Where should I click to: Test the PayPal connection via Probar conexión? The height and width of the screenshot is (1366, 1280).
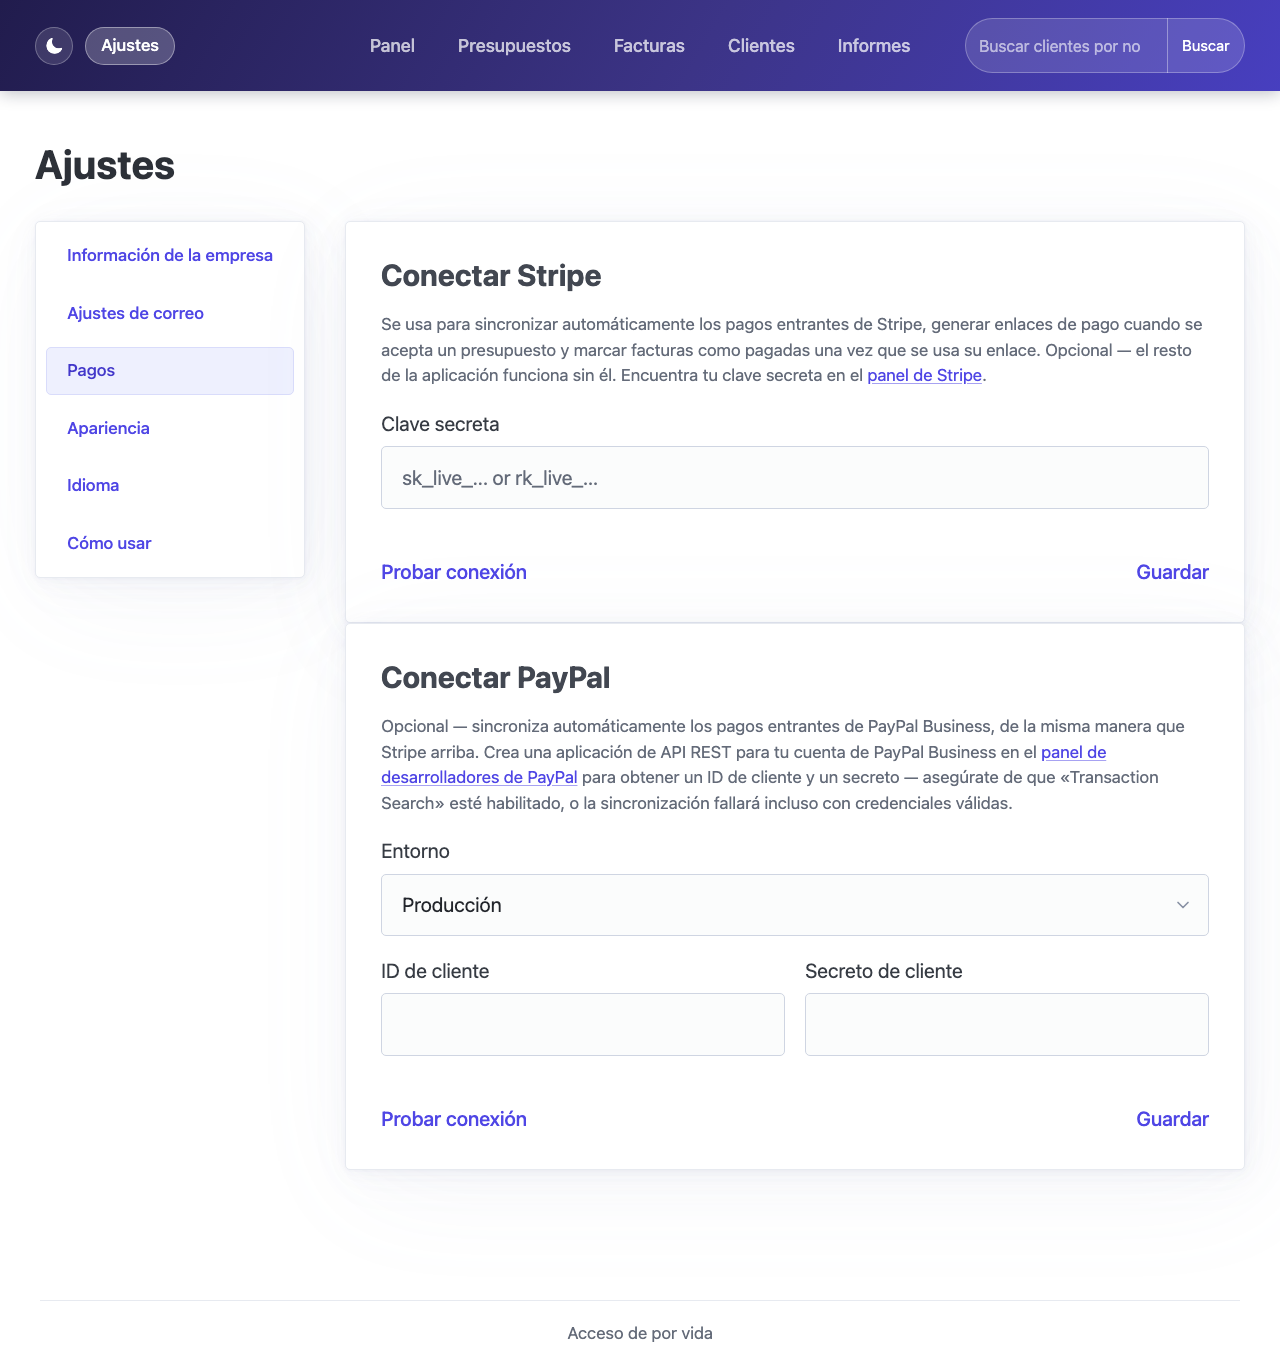[454, 1119]
